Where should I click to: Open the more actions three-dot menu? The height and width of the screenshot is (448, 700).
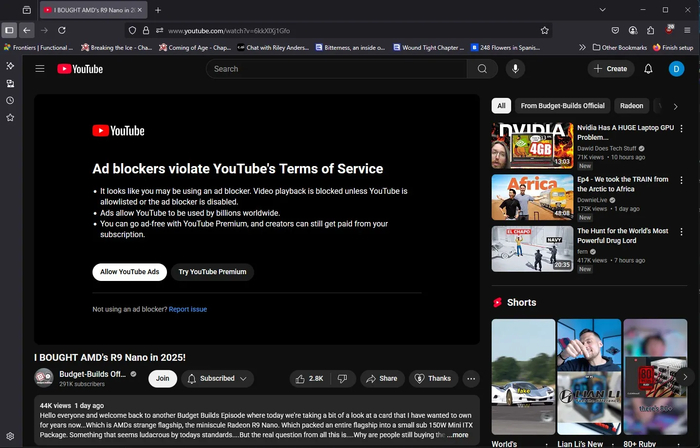coord(471,379)
